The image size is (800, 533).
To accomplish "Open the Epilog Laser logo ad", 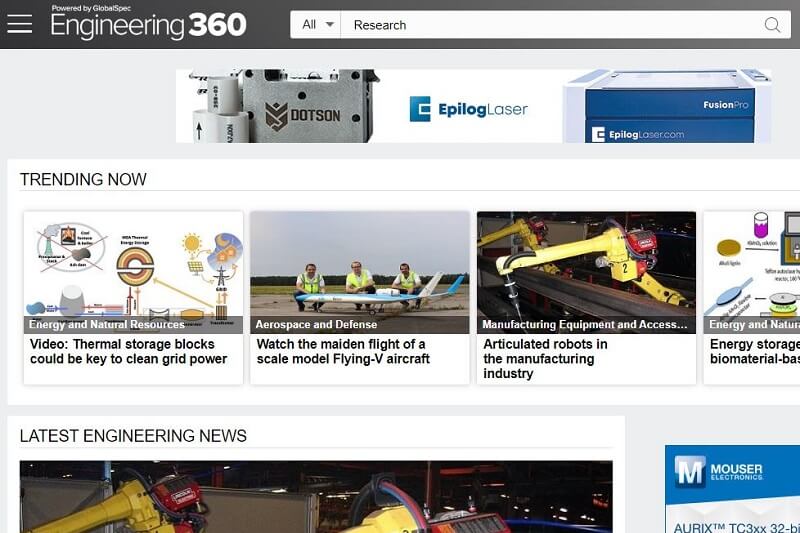I will (468, 109).
